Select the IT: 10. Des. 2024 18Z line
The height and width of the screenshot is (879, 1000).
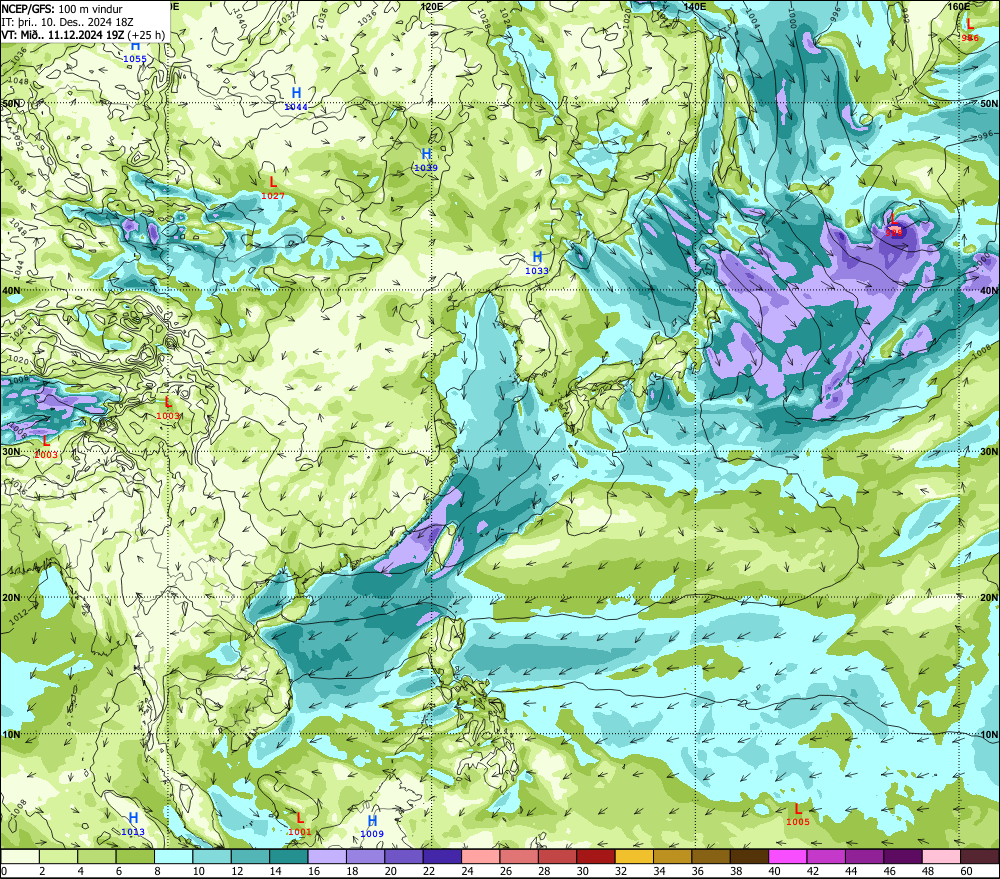(68, 22)
